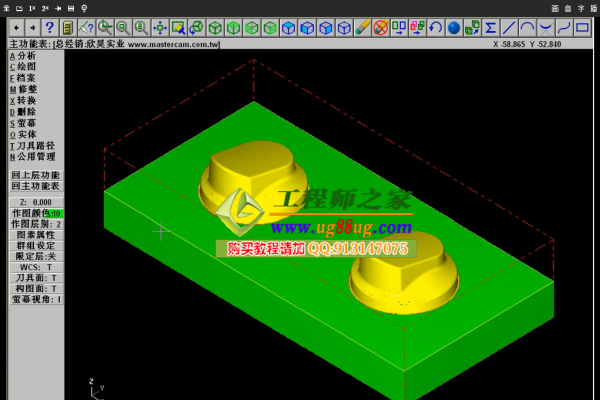Open the 荧幕视角 (screen view) options
This screenshot has width=600, height=400.
pos(36,299)
